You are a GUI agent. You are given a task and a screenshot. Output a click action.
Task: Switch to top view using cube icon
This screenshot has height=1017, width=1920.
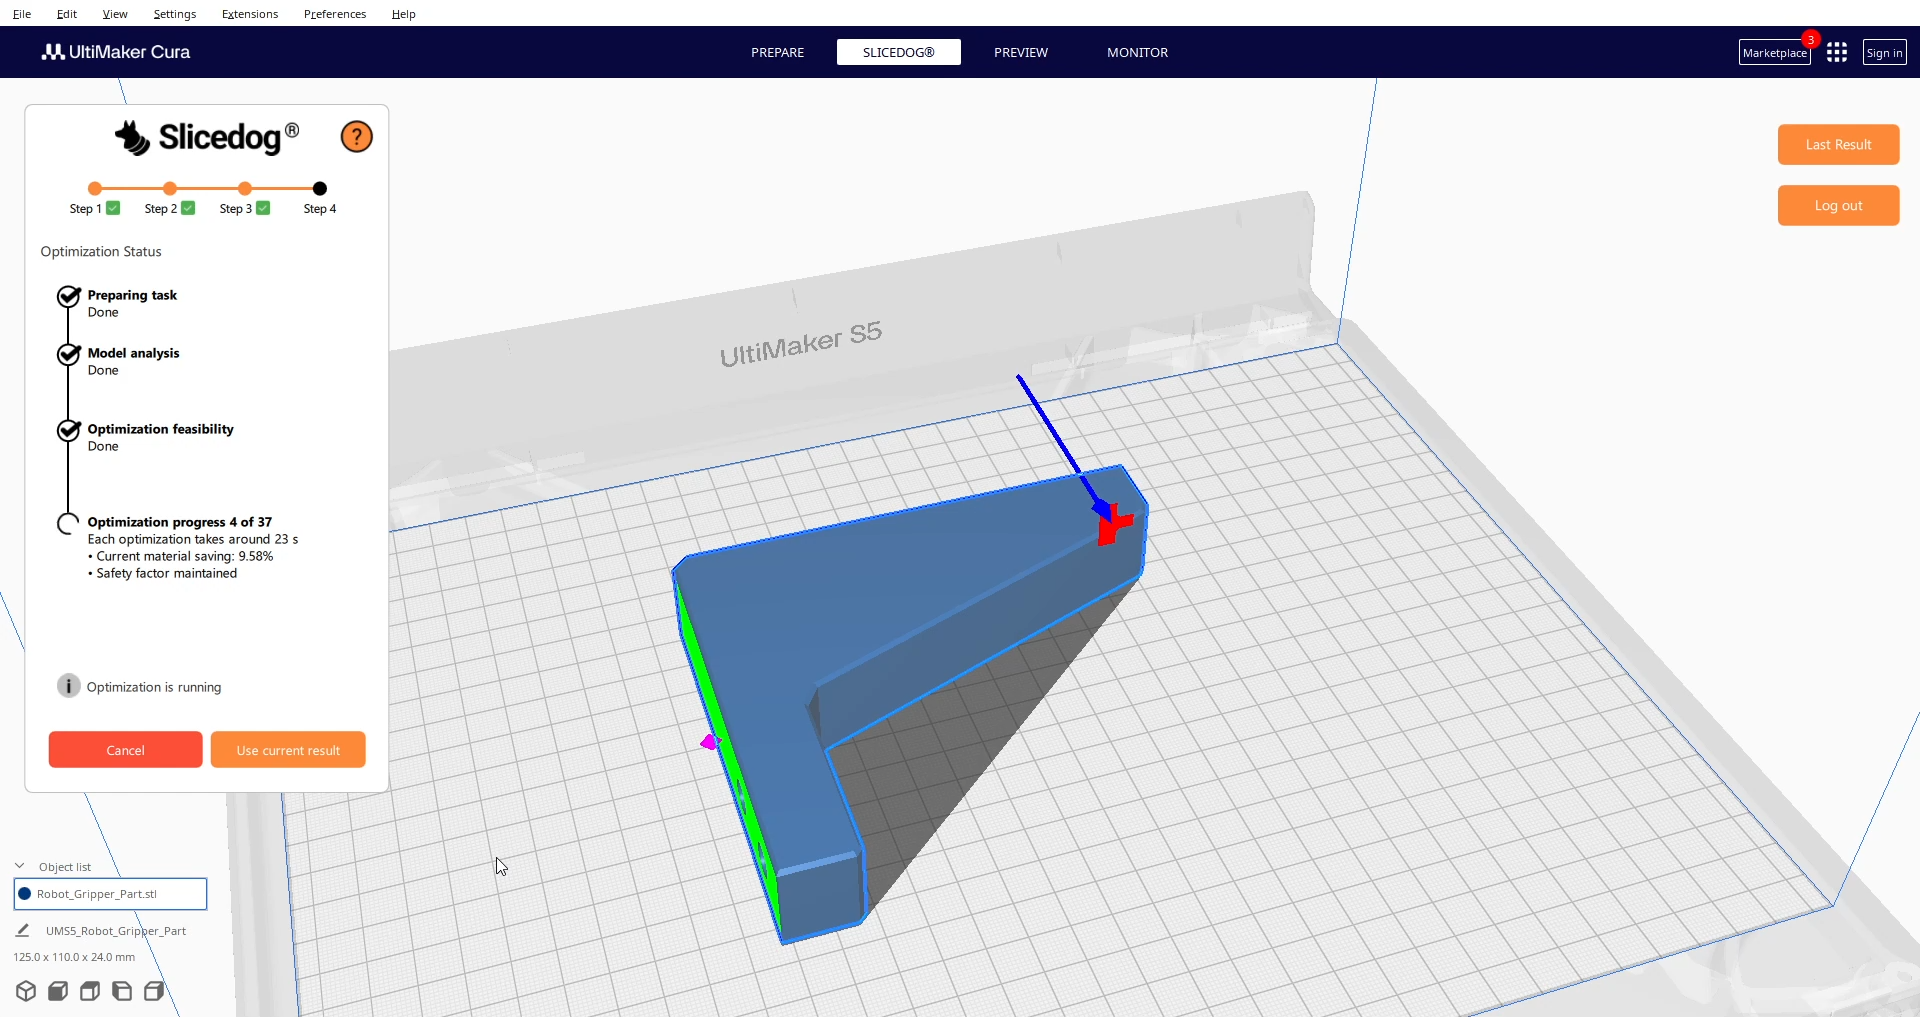click(x=90, y=991)
